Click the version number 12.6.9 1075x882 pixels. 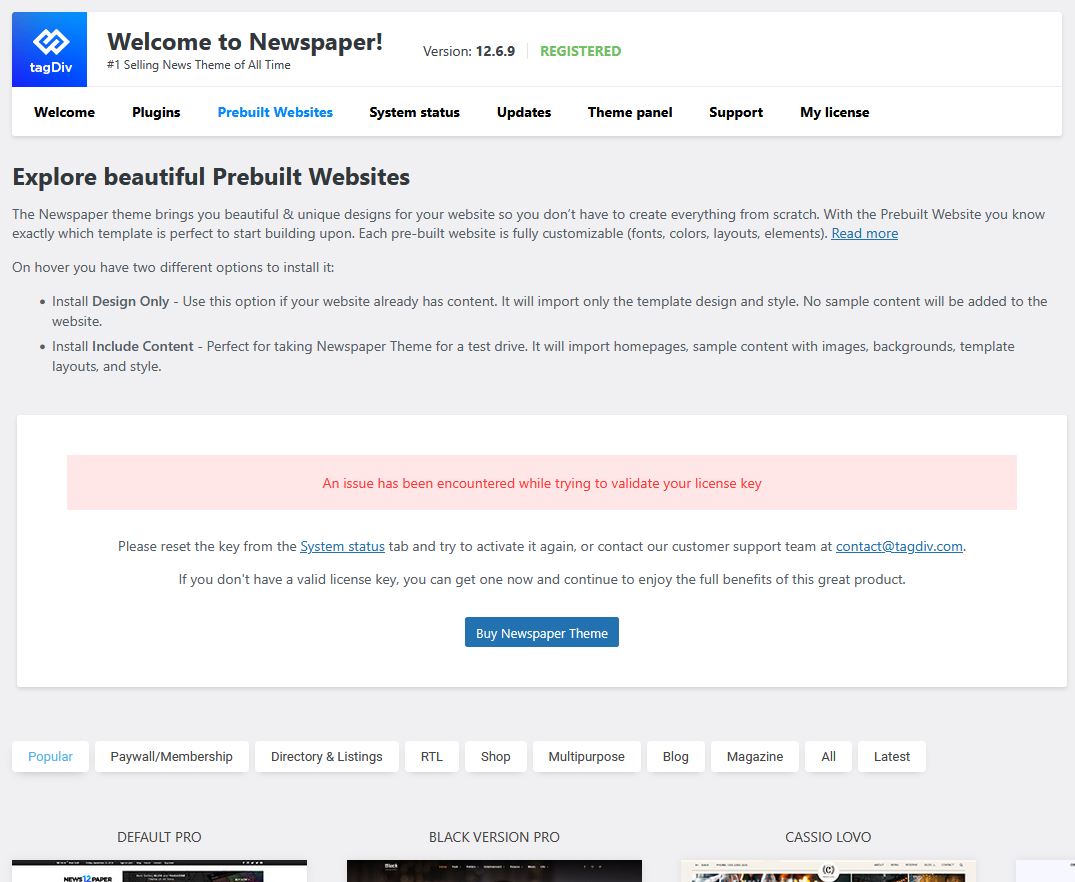click(495, 51)
